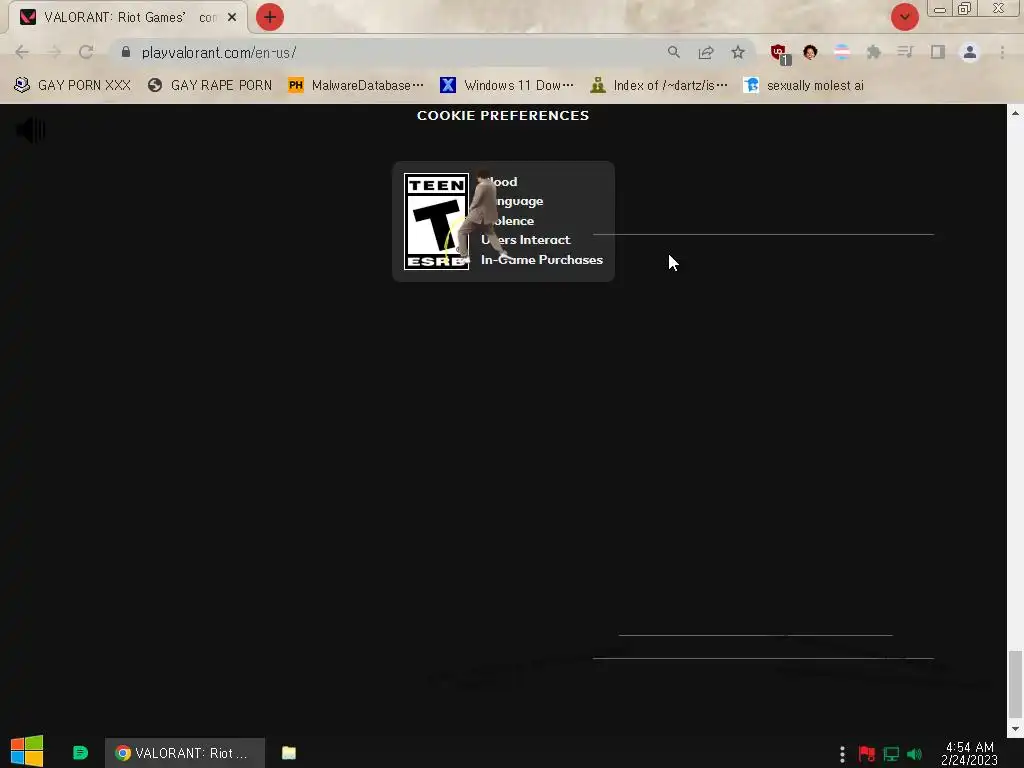Click the page scrollbar down arrow

point(1015,729)
